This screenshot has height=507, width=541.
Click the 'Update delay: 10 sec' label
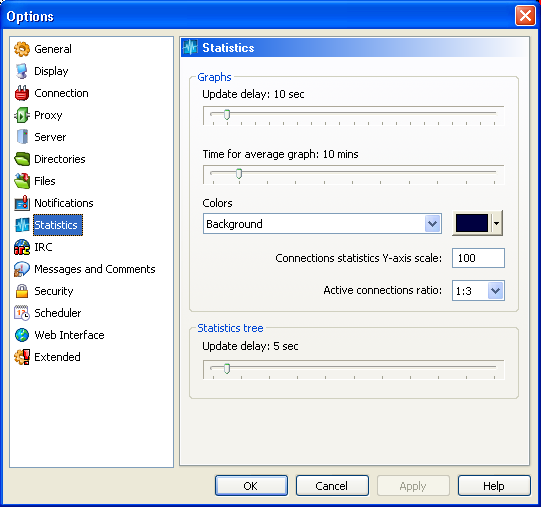(253, 94)
